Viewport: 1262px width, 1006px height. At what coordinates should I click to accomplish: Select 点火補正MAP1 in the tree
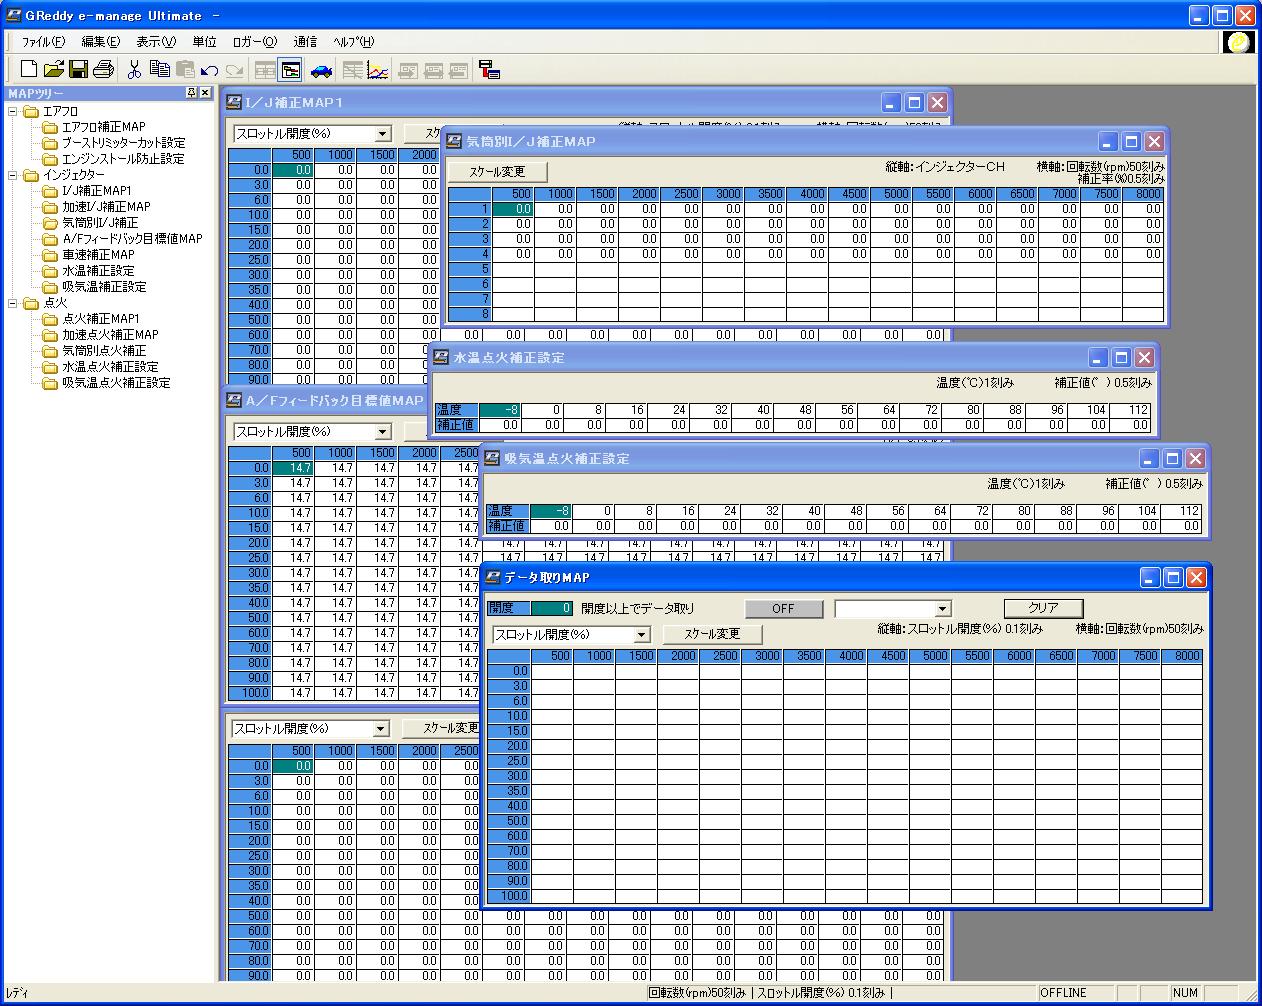tap(101, 319)
